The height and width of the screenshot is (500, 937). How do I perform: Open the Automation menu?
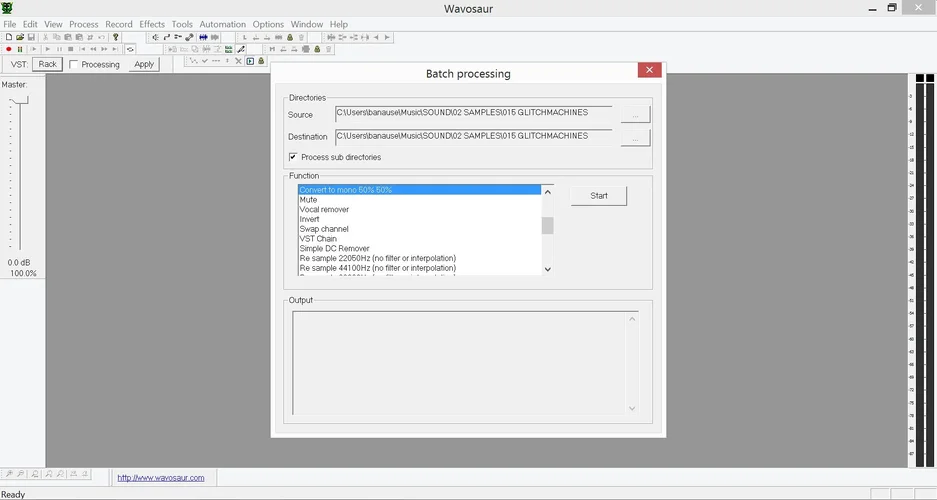[x=222, y=24]
